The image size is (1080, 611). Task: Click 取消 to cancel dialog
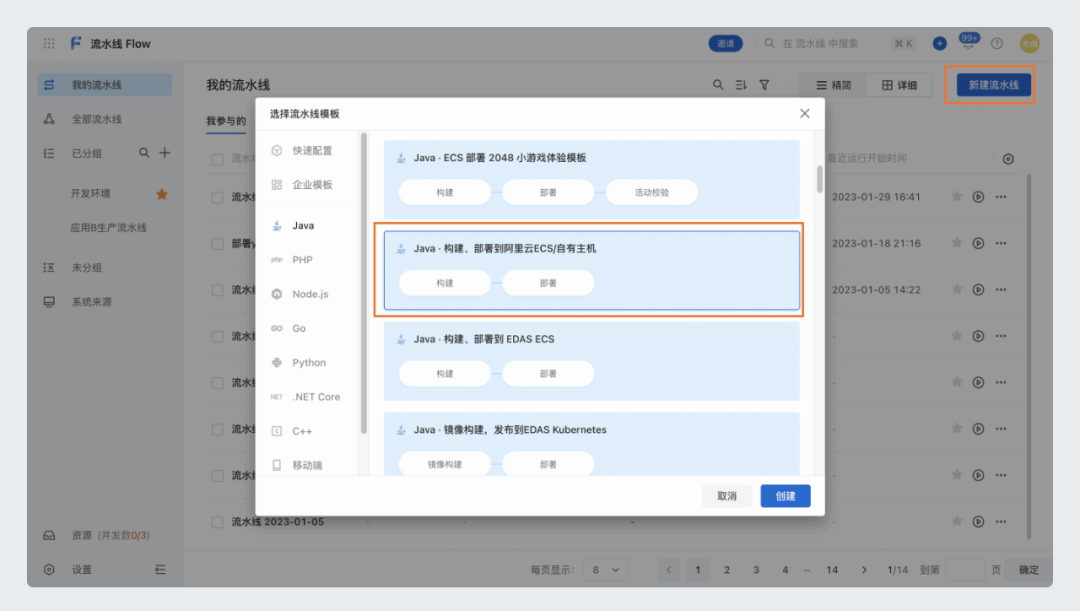(727, 496)
